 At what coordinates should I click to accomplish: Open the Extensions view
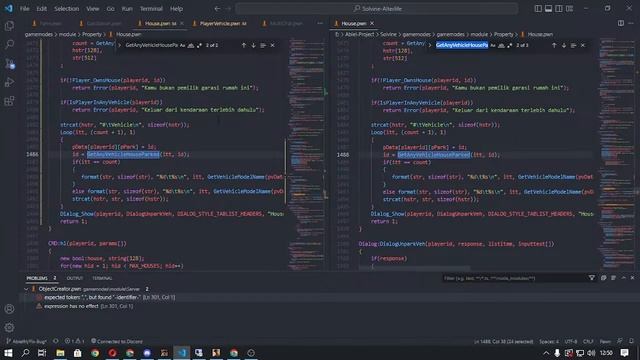pos(9,101)
